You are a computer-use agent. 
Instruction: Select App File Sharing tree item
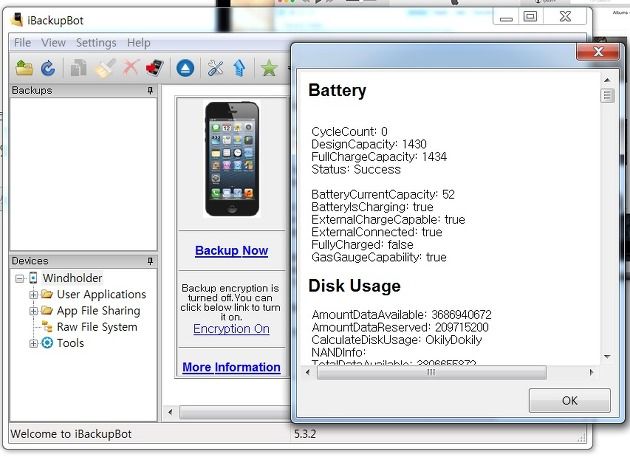(98, 311)
